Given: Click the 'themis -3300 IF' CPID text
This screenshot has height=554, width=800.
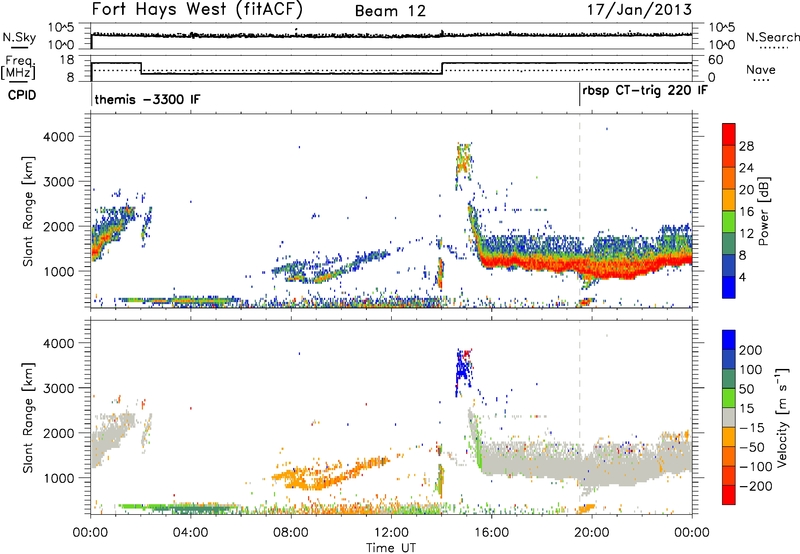Looking at the screenshot, I should click(147, 99).
